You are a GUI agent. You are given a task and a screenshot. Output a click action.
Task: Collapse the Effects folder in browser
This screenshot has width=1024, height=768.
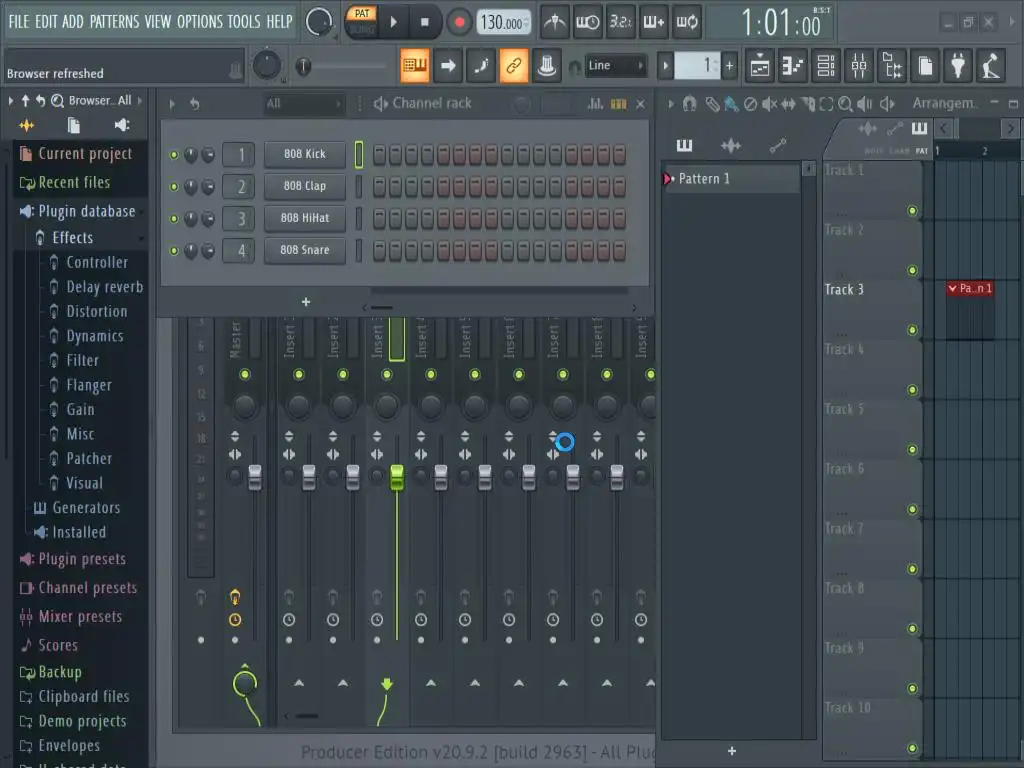click(72, 238)
